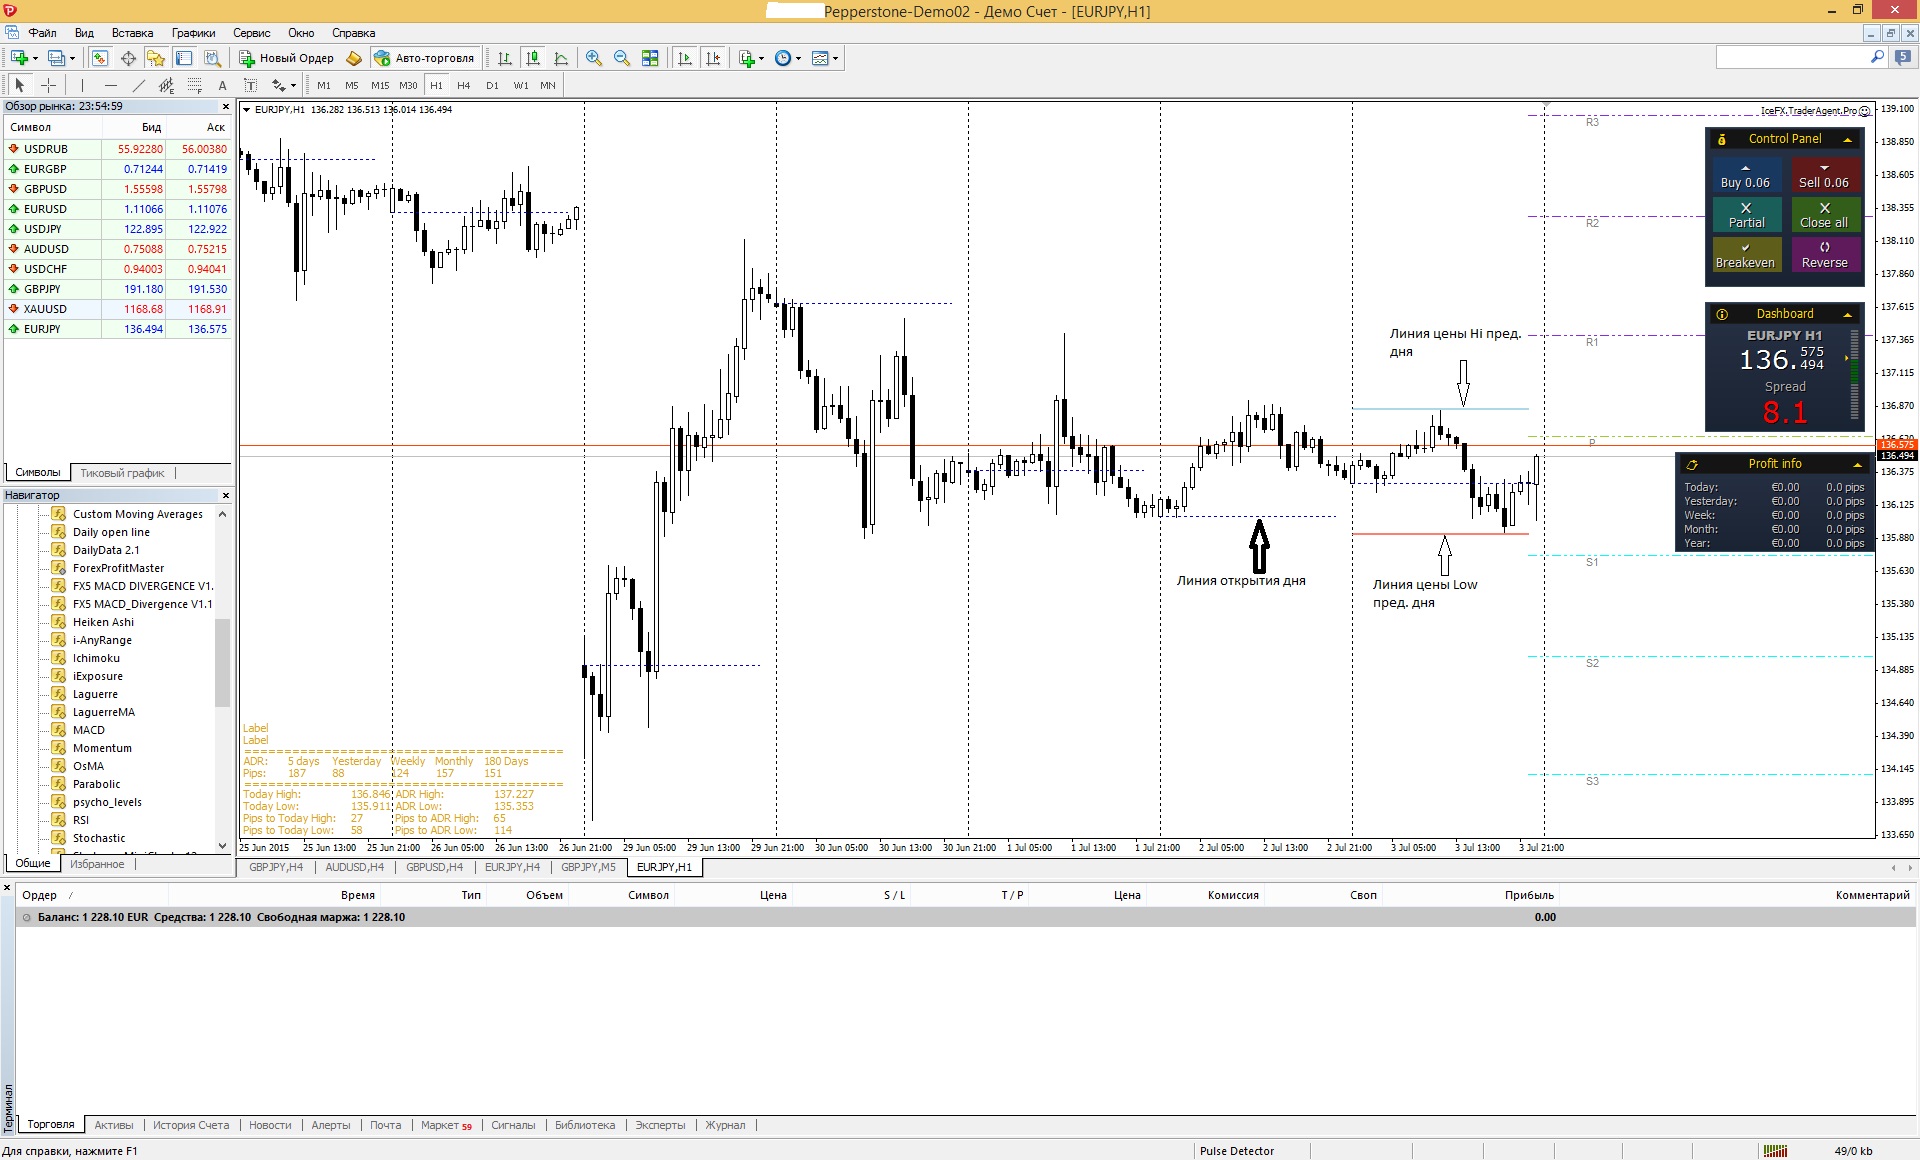Switch chart to H4 timeframe
The height and width of the screenshot is (1160, 1920).
464,85
